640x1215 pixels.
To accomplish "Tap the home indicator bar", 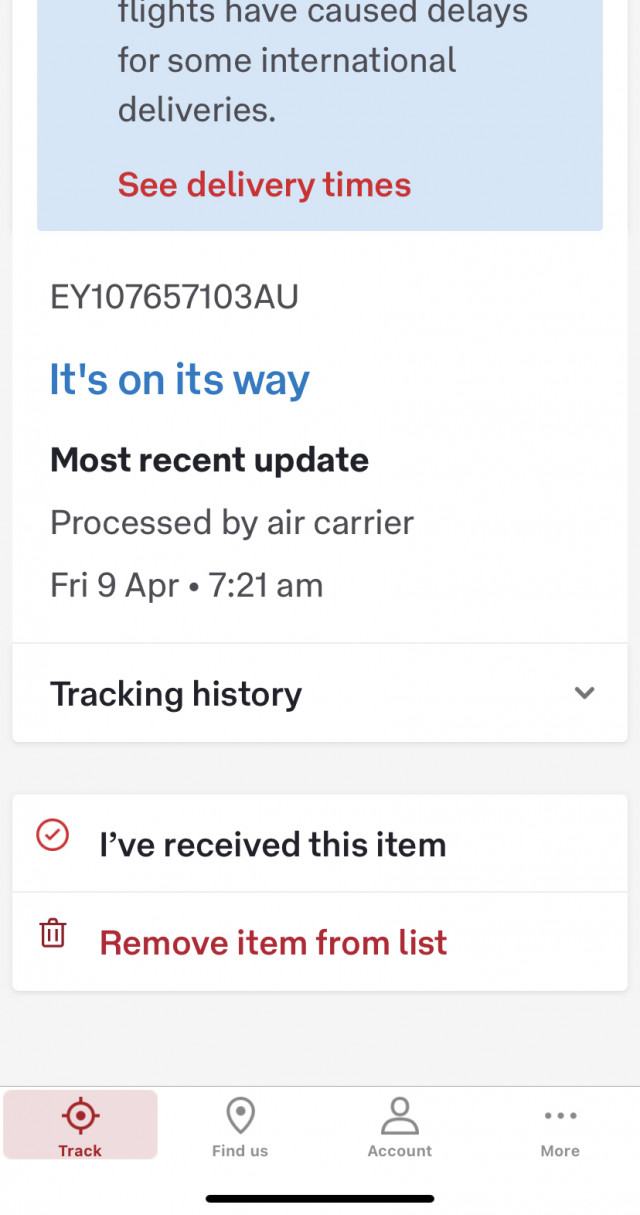I will [x=320, y=1198].
